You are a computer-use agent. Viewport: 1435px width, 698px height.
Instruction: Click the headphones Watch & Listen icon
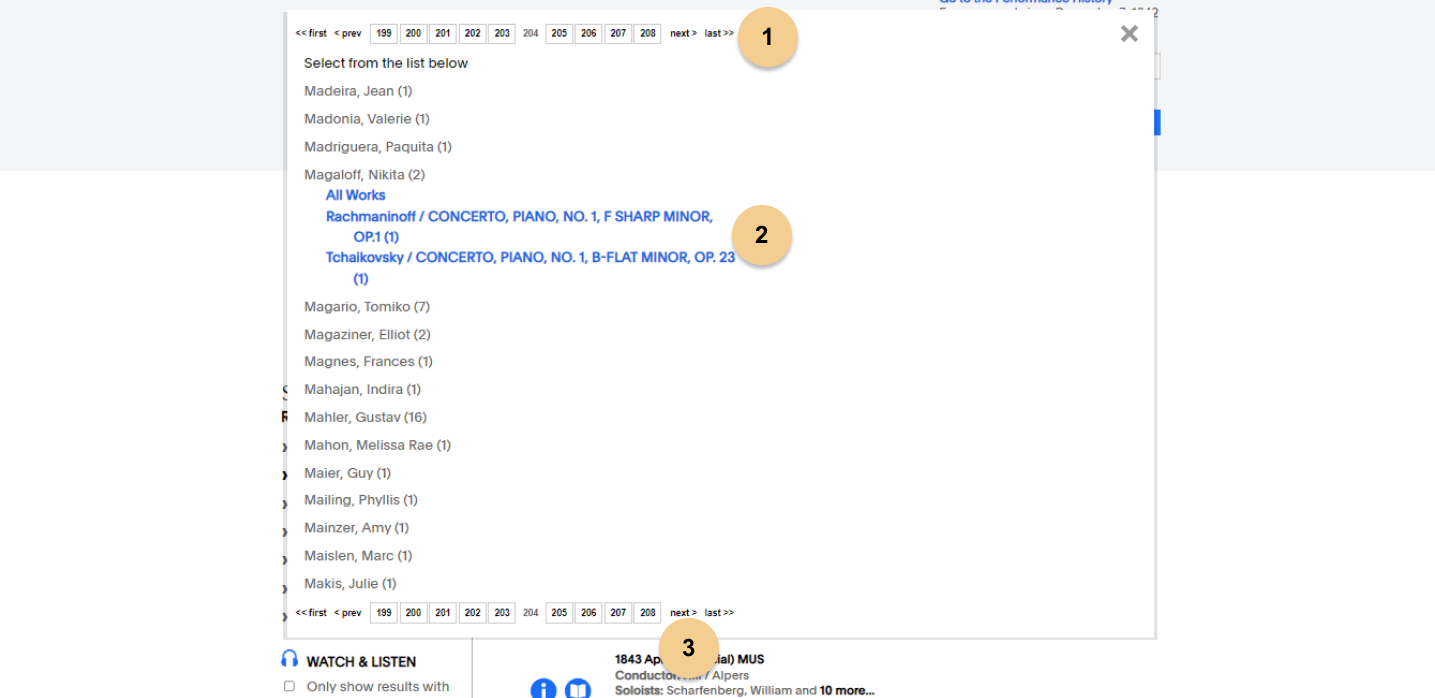point(290,659)
